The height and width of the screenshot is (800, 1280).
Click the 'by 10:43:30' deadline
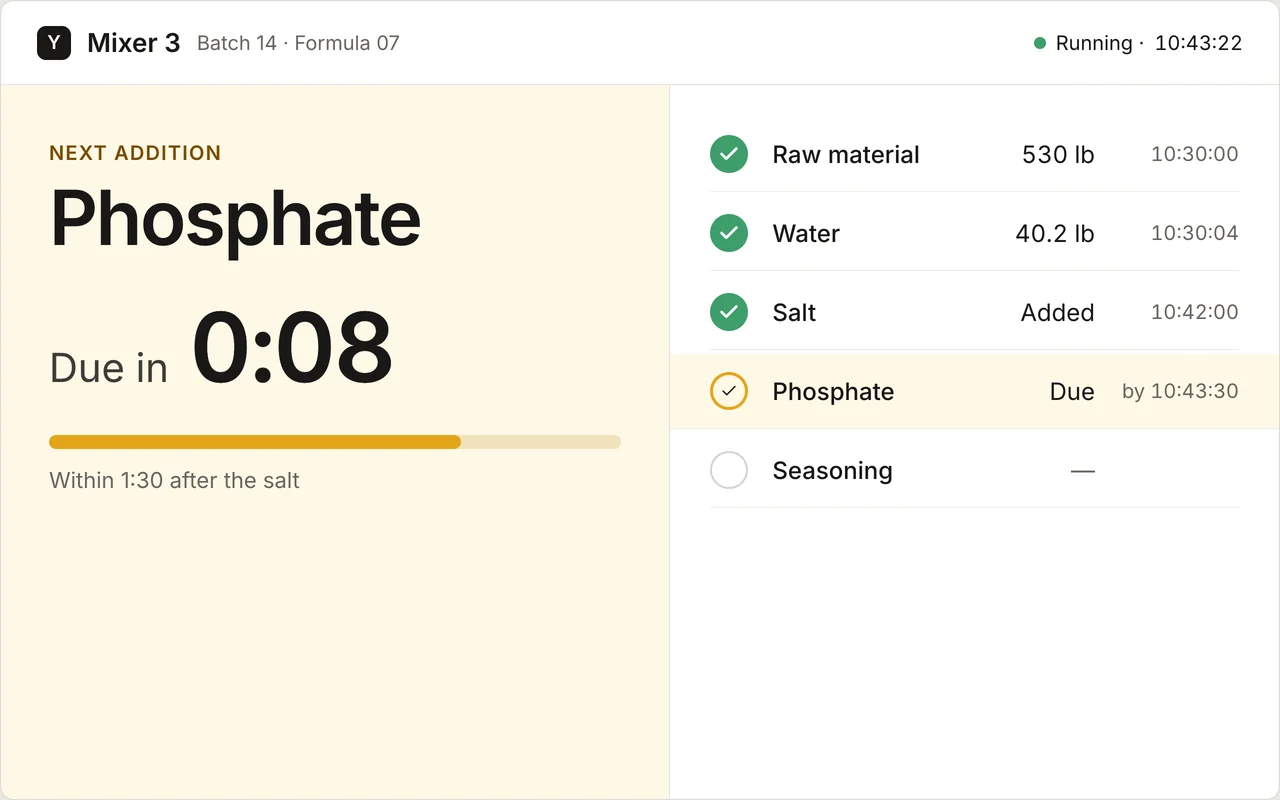pos(1180,391)
